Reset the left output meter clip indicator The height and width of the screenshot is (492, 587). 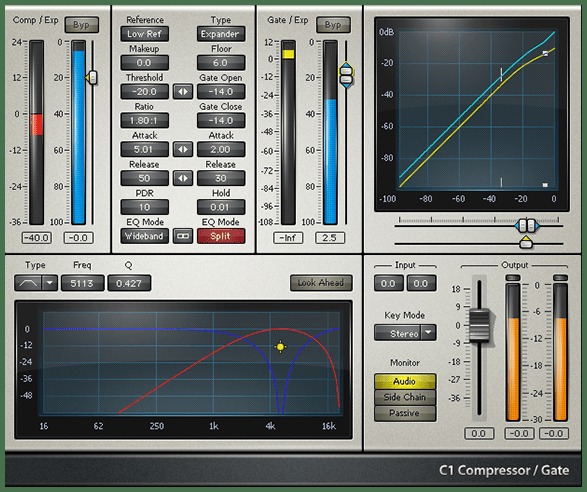click(x=513, y=278)
